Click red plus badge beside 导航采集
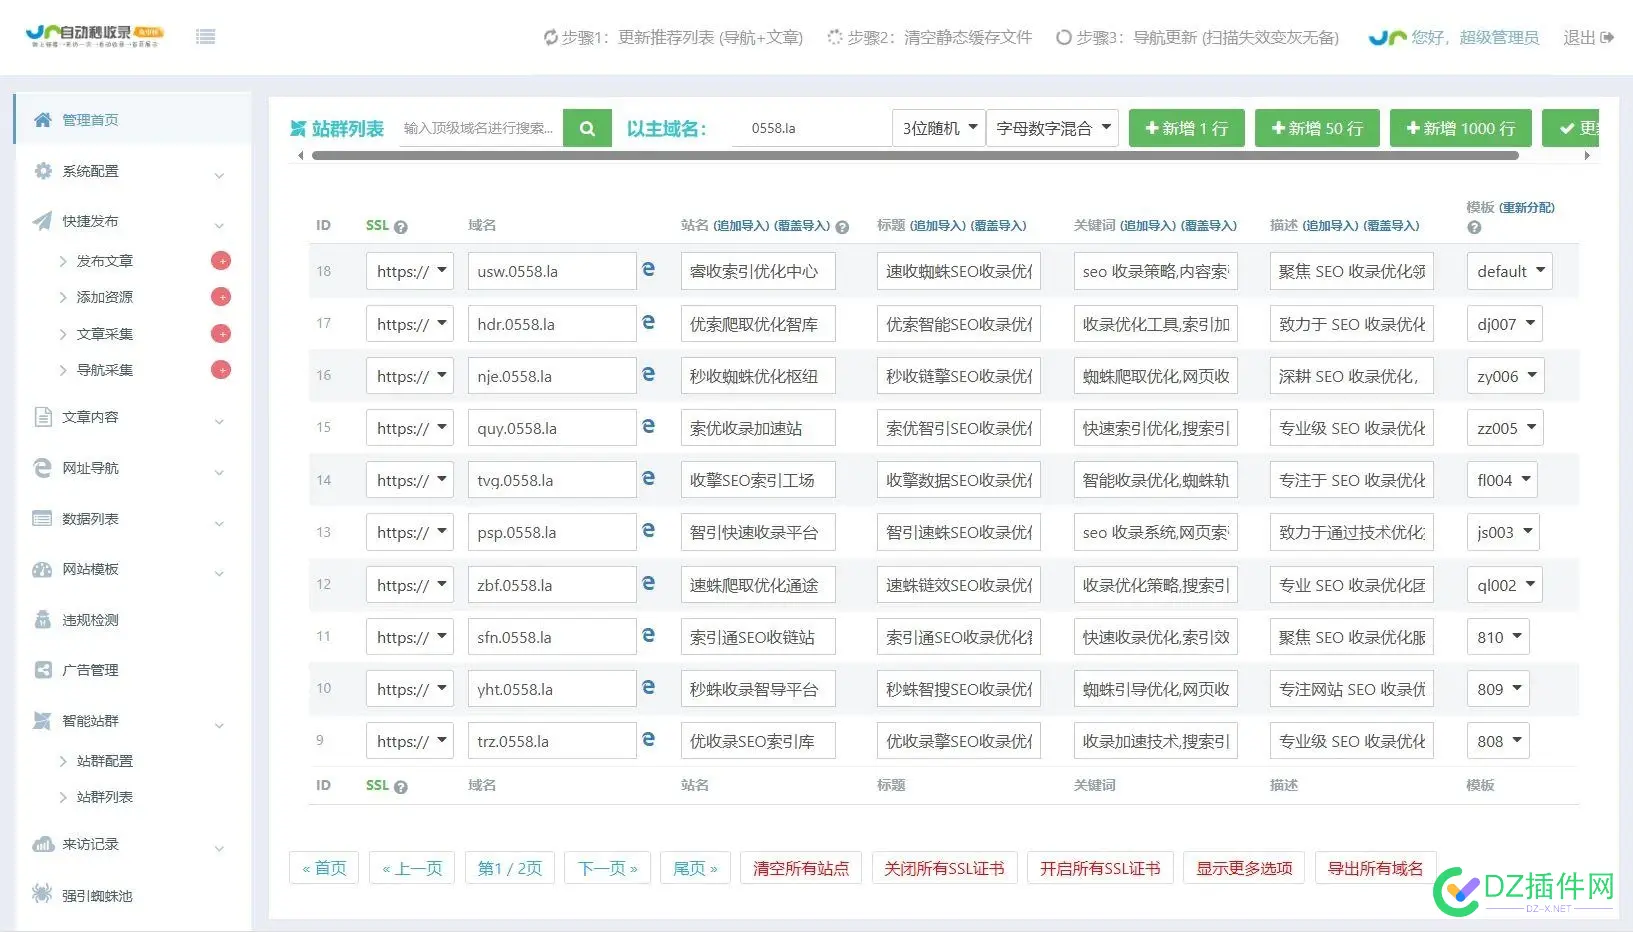 [x=221, y=370]
